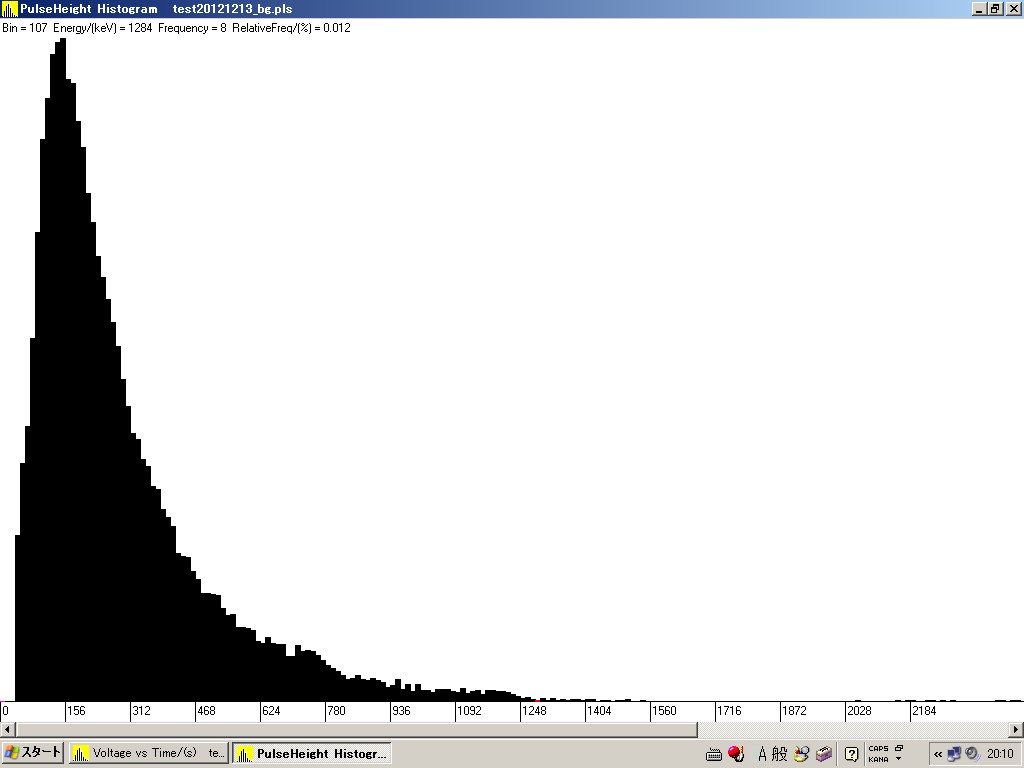Click the x-axis label 2028

click(x=859, y=711)
